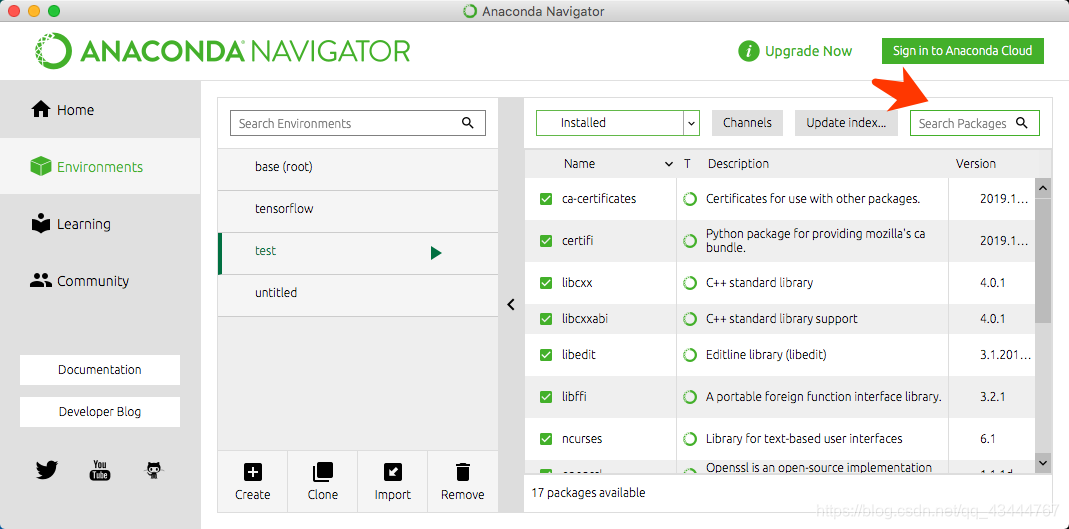Click the Upgrade Now link

809,51
